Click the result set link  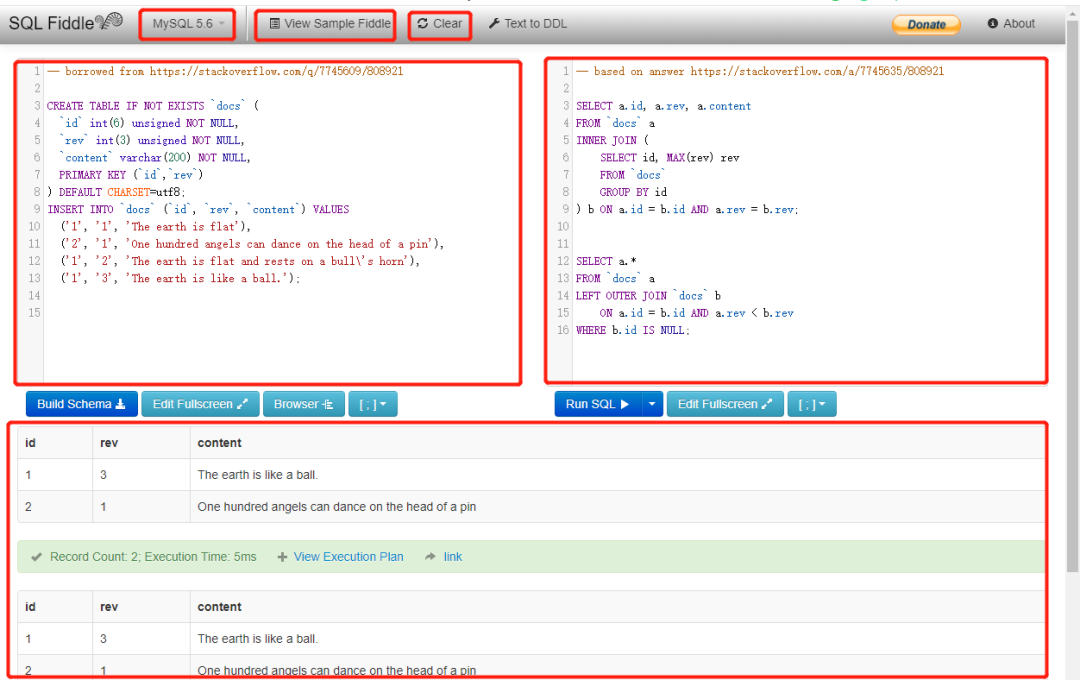pyautogui.click(x=452, y=557)
